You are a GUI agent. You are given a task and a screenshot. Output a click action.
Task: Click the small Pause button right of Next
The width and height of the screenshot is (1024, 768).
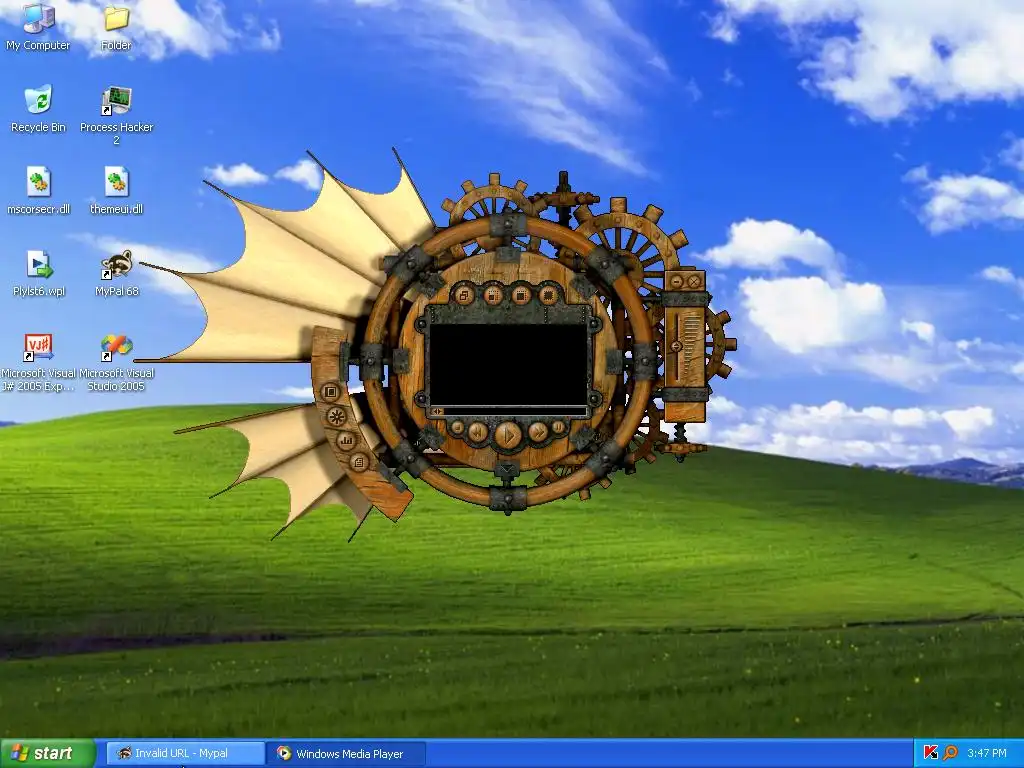[558, 428]
